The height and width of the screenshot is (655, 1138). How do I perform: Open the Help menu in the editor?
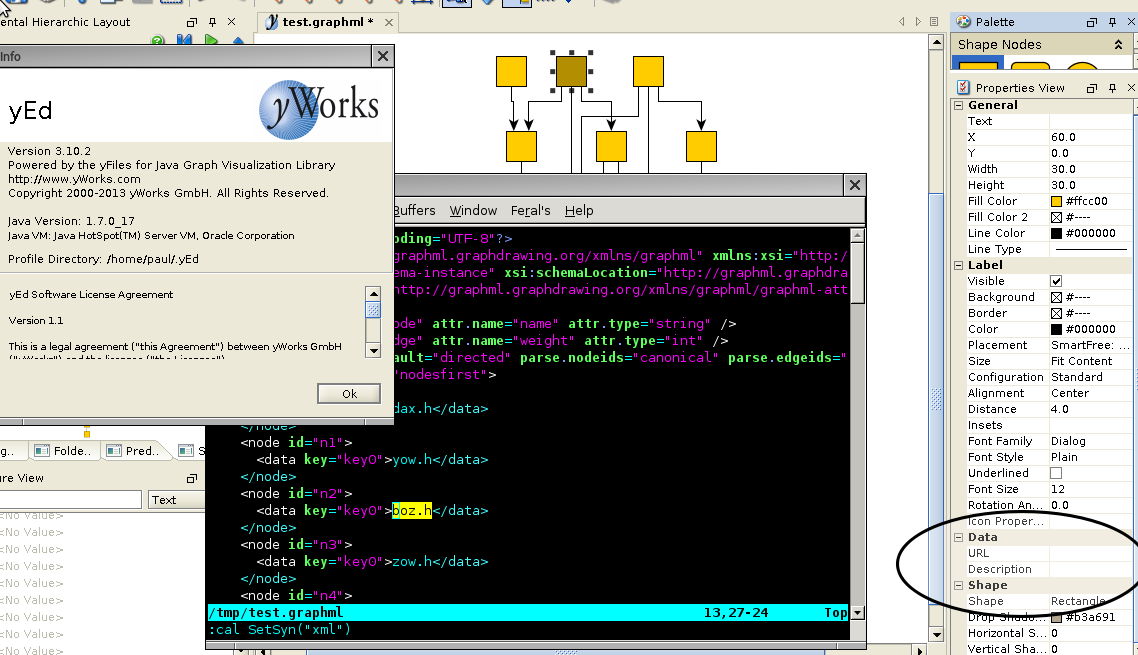point(579,211)
